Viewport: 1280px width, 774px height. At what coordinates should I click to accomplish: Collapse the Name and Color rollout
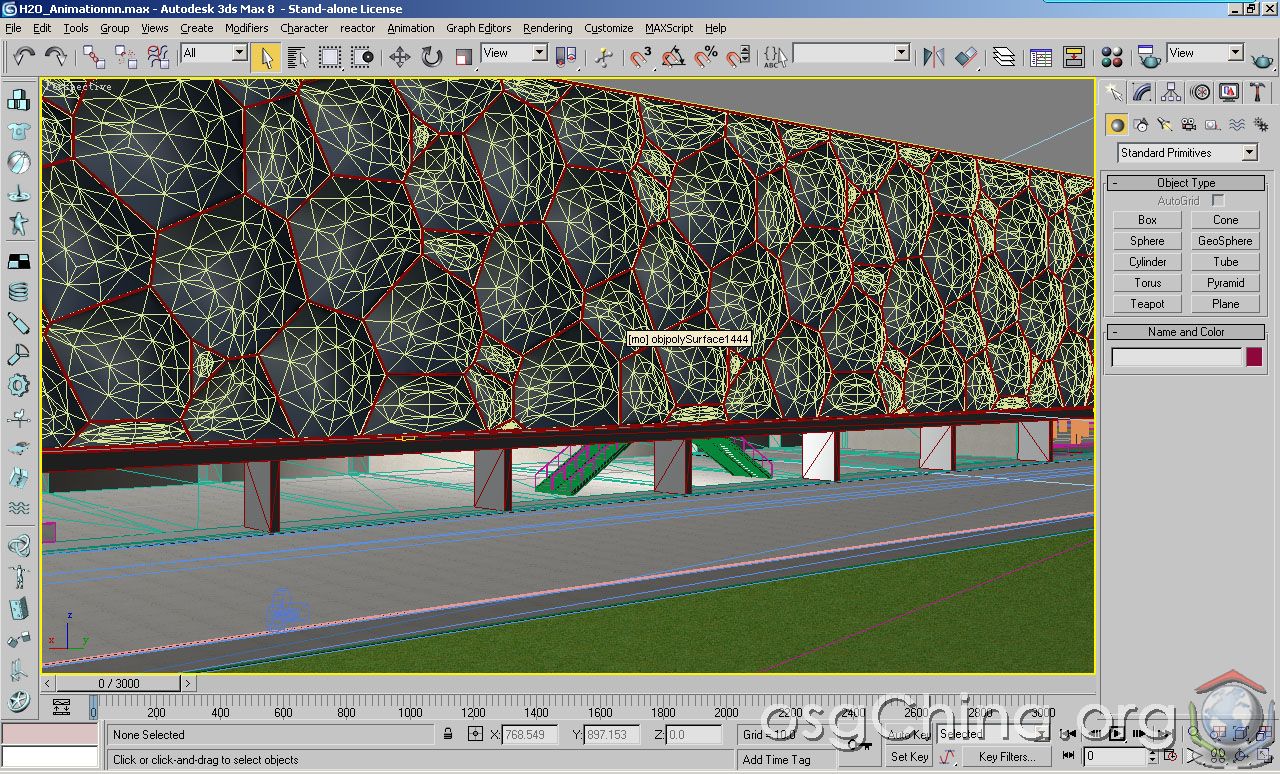tap(1186, 332)
